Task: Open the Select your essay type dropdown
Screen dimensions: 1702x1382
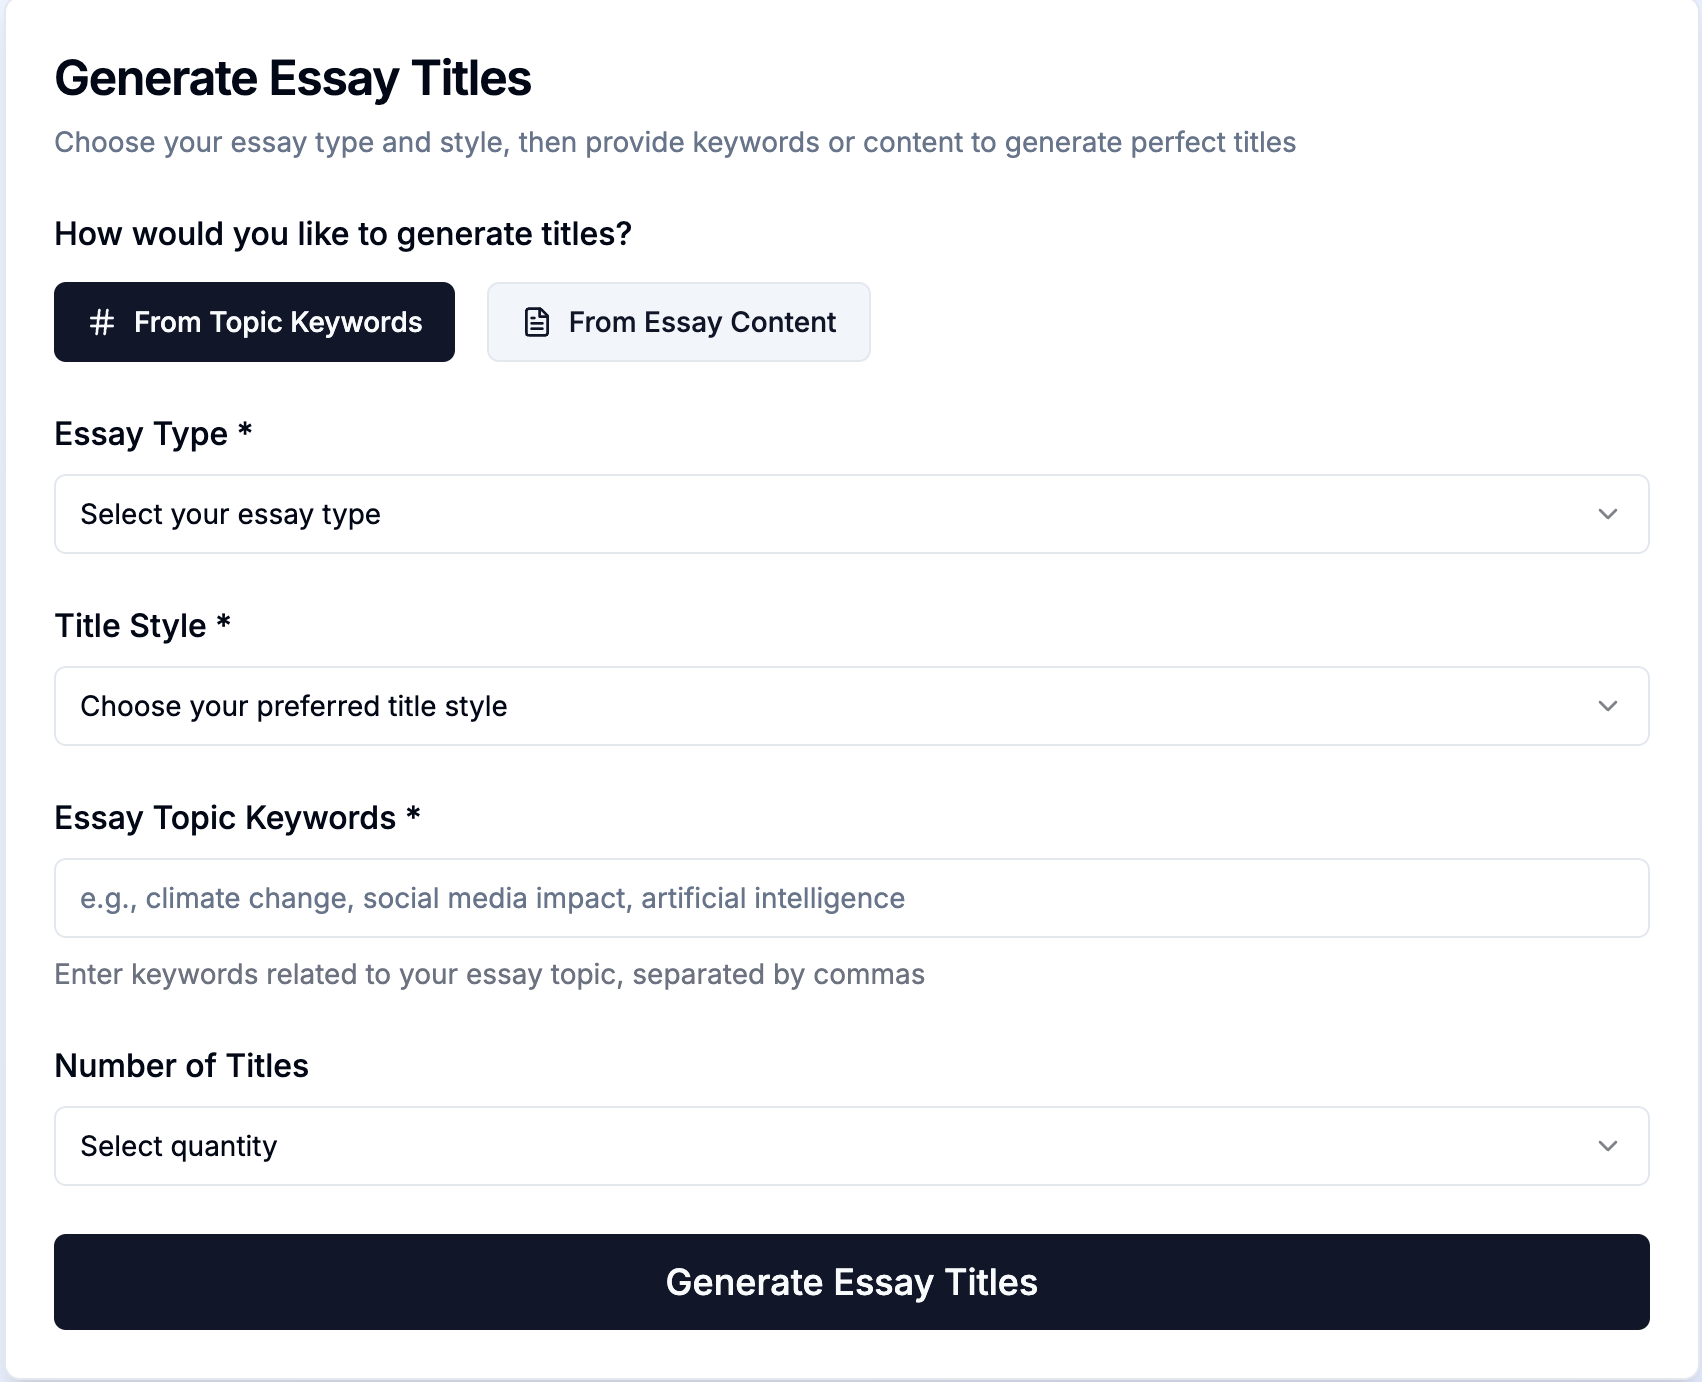Action: pos(850,514)
